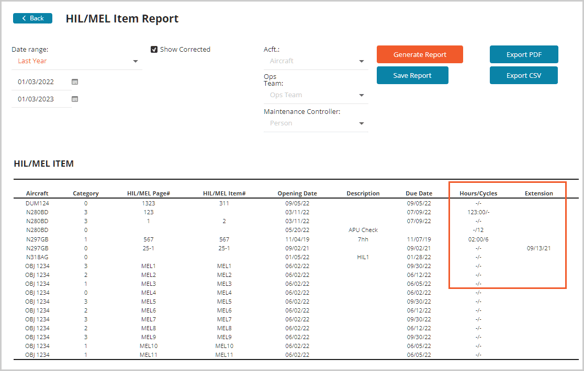Screen dimensions: 584x371
Task: Click the Due Date column header
Action: [419, 193]
